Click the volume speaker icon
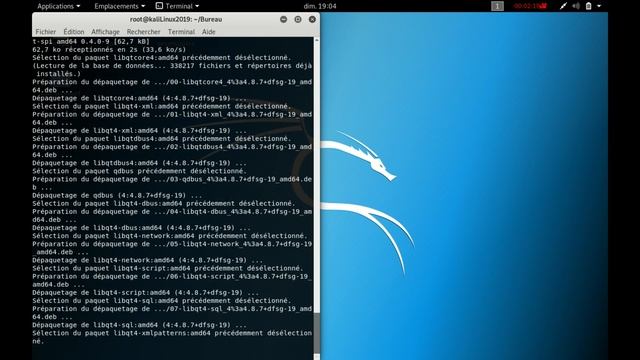Viewport: 640px width, 360px height. pyautogui.click(x=576, y=6)
